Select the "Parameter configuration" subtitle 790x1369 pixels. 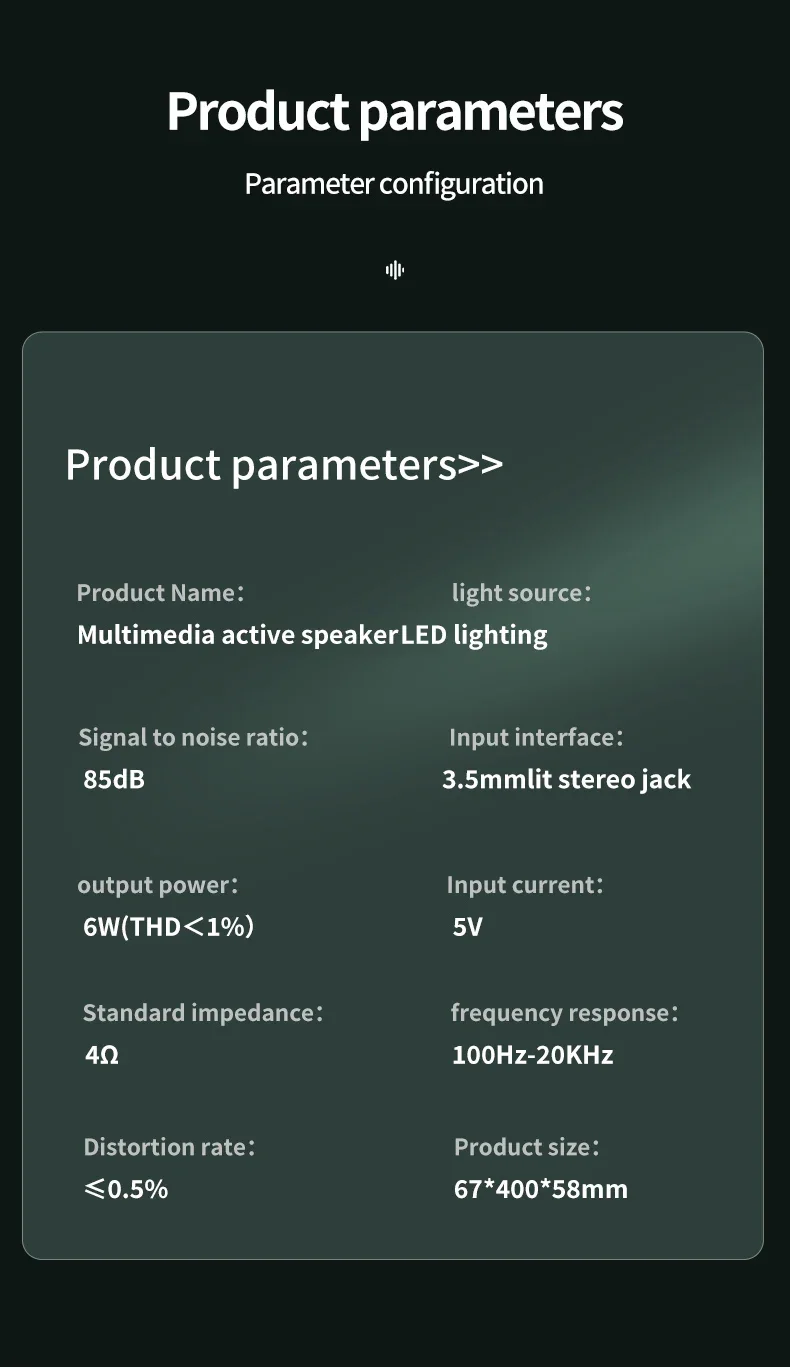point(394,184)
